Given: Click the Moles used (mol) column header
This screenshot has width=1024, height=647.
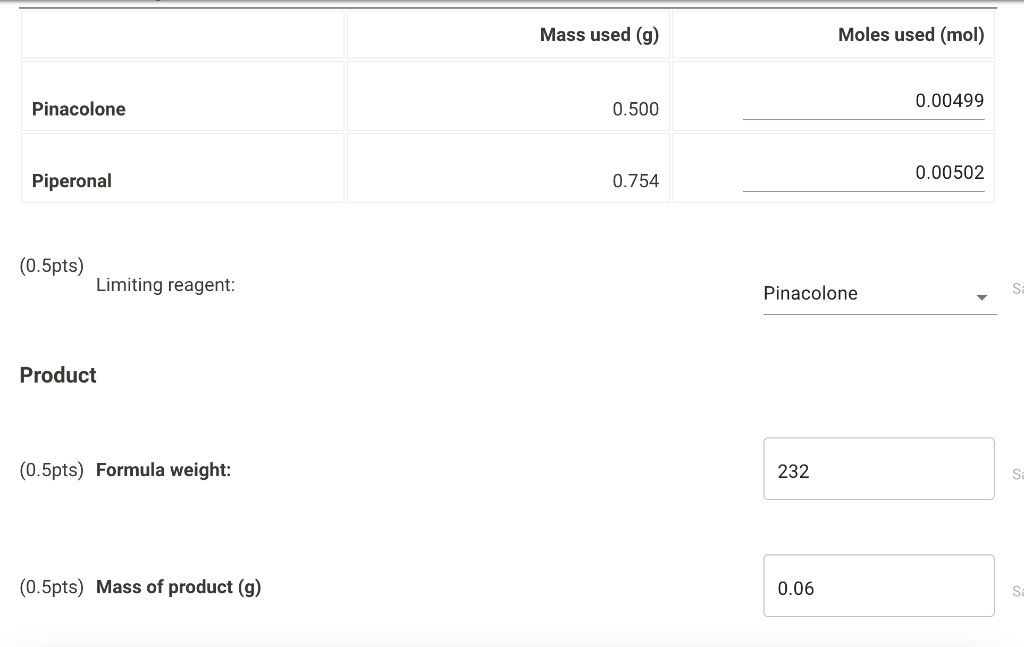Looking at the screenshot, I should [910, 35].
